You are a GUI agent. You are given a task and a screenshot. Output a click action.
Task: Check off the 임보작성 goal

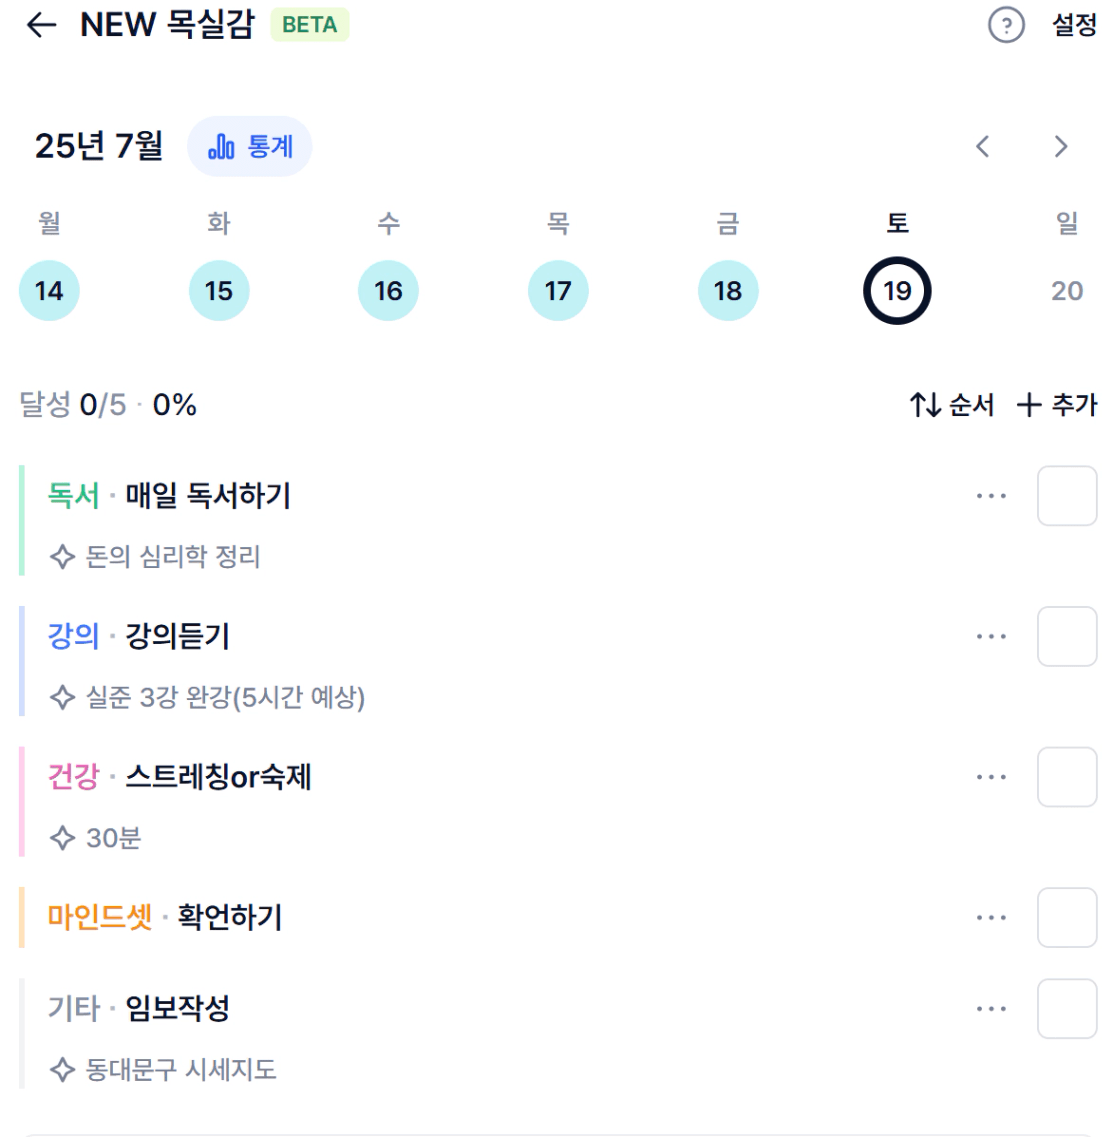[x=1067, y=1009]
